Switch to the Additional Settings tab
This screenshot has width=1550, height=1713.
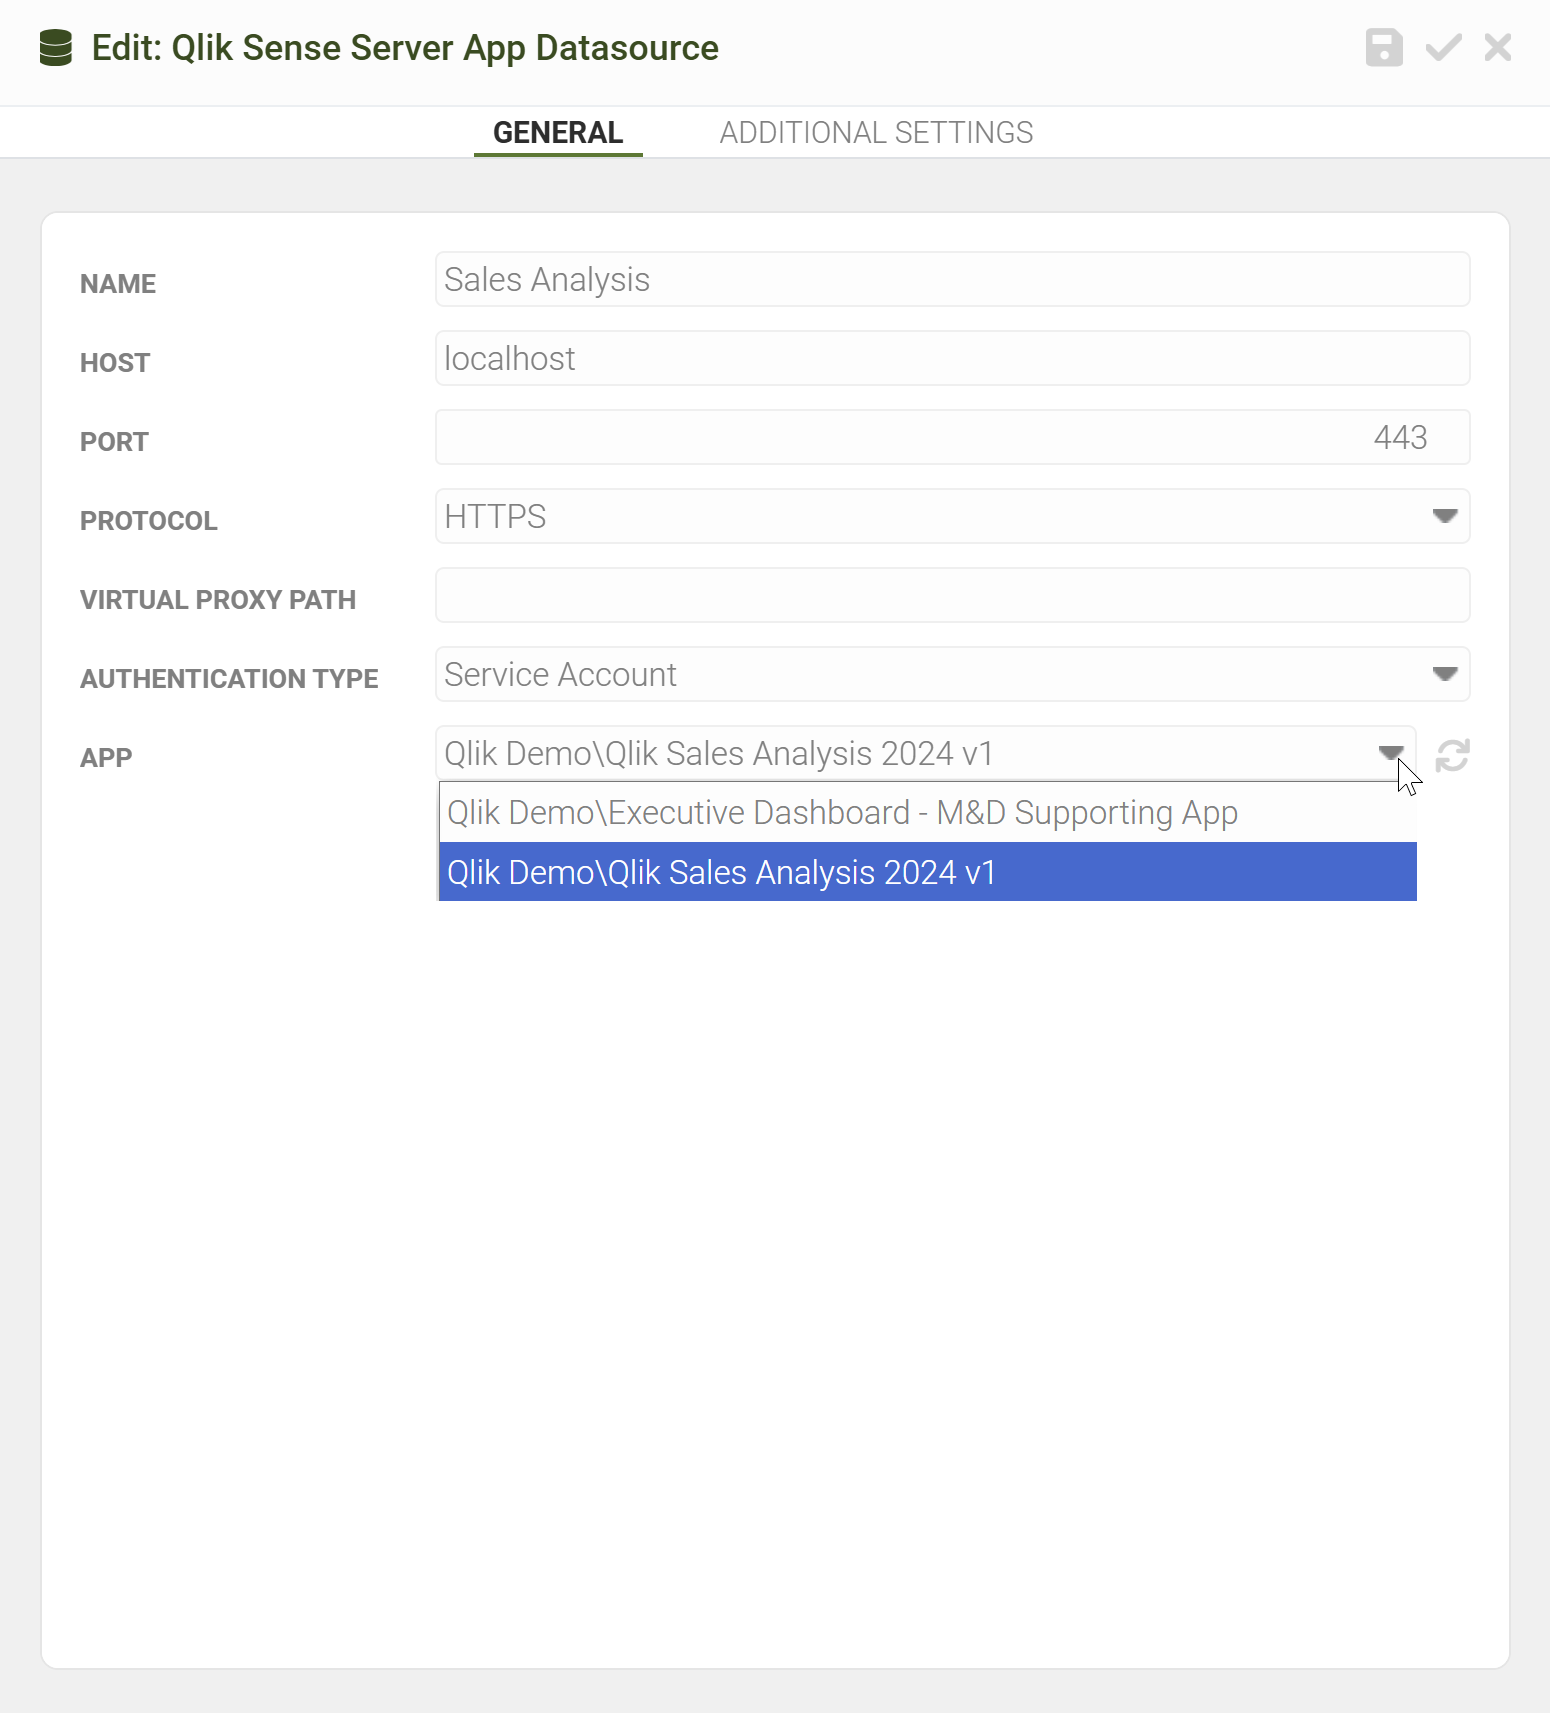[x=876, y=132]
